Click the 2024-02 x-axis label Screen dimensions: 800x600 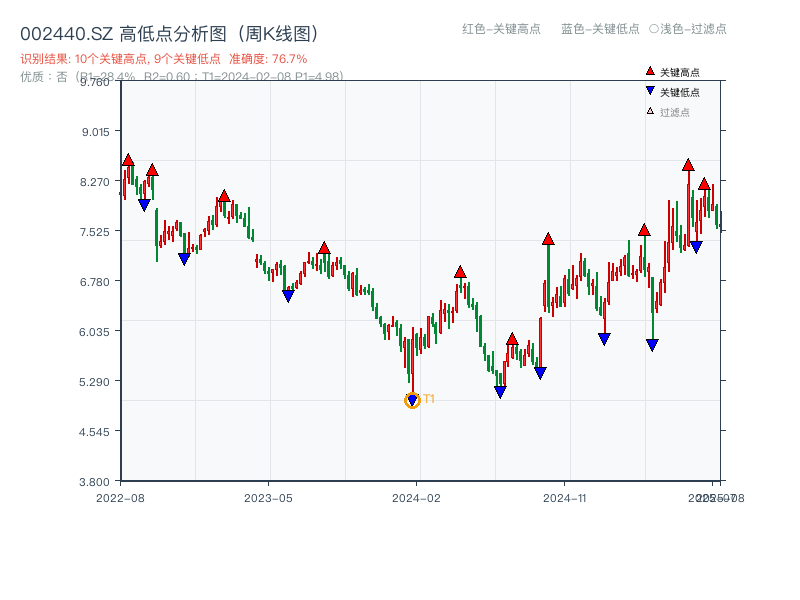click(x=416, y=497)
